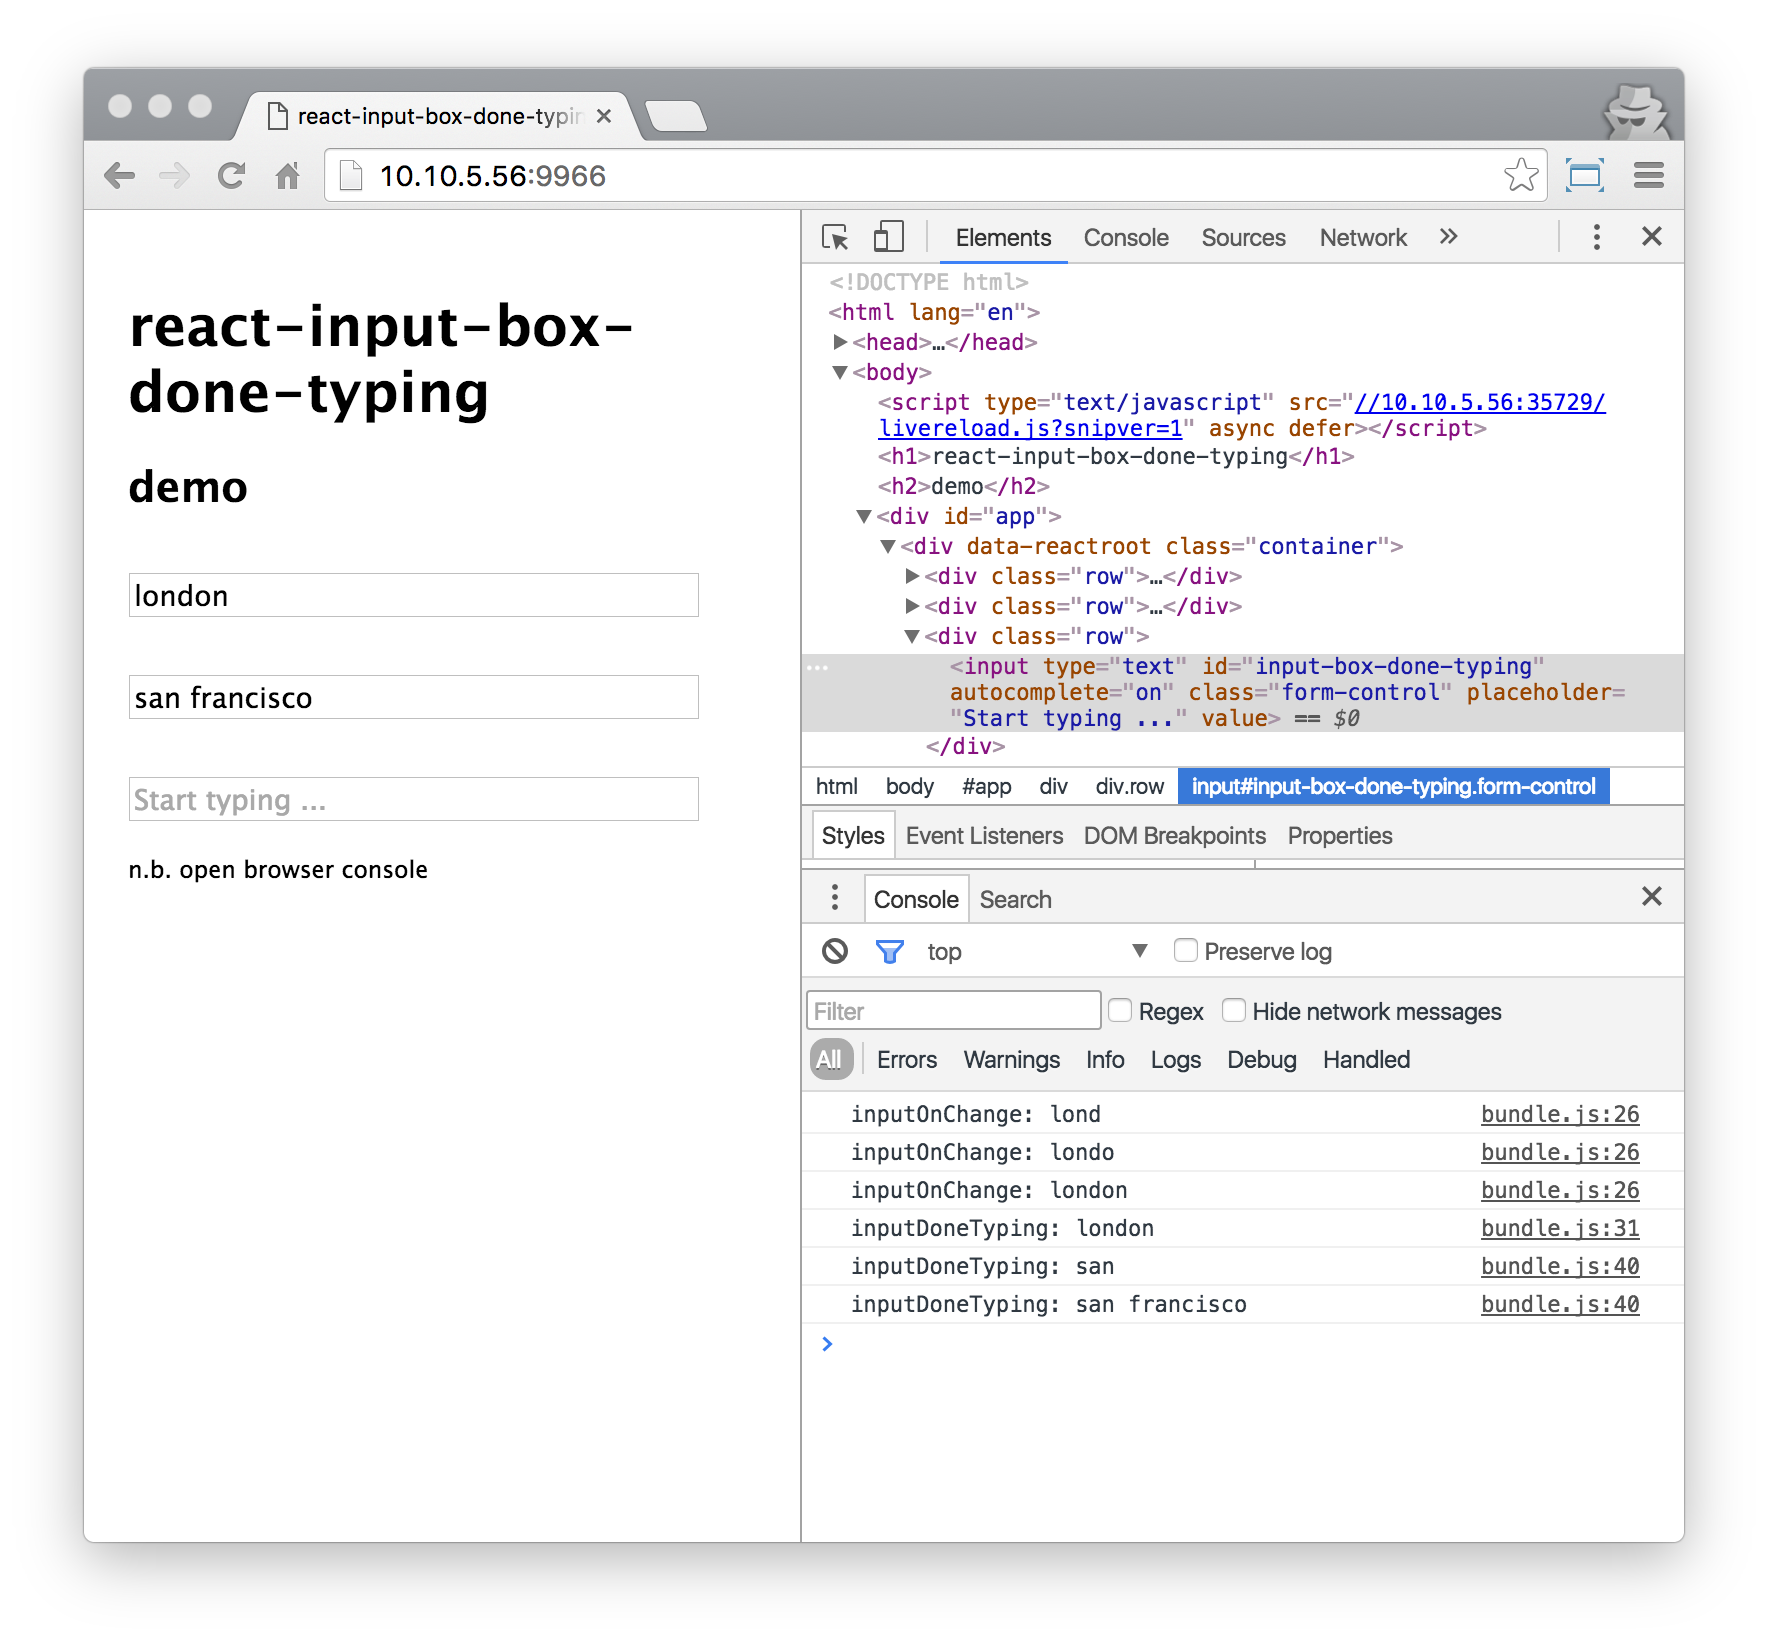Image resolution: width=1768 pixels, height=1642 pixels.
Task: Go to browser home page icon
Action: [x=288, y=176]
